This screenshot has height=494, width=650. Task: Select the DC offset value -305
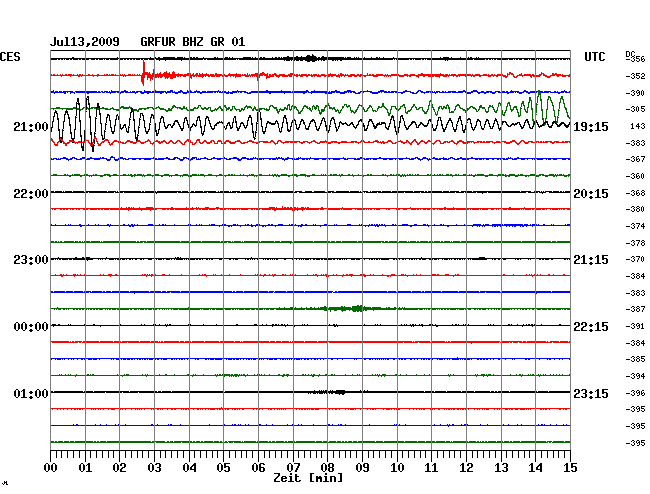click(x=635, y=109)
